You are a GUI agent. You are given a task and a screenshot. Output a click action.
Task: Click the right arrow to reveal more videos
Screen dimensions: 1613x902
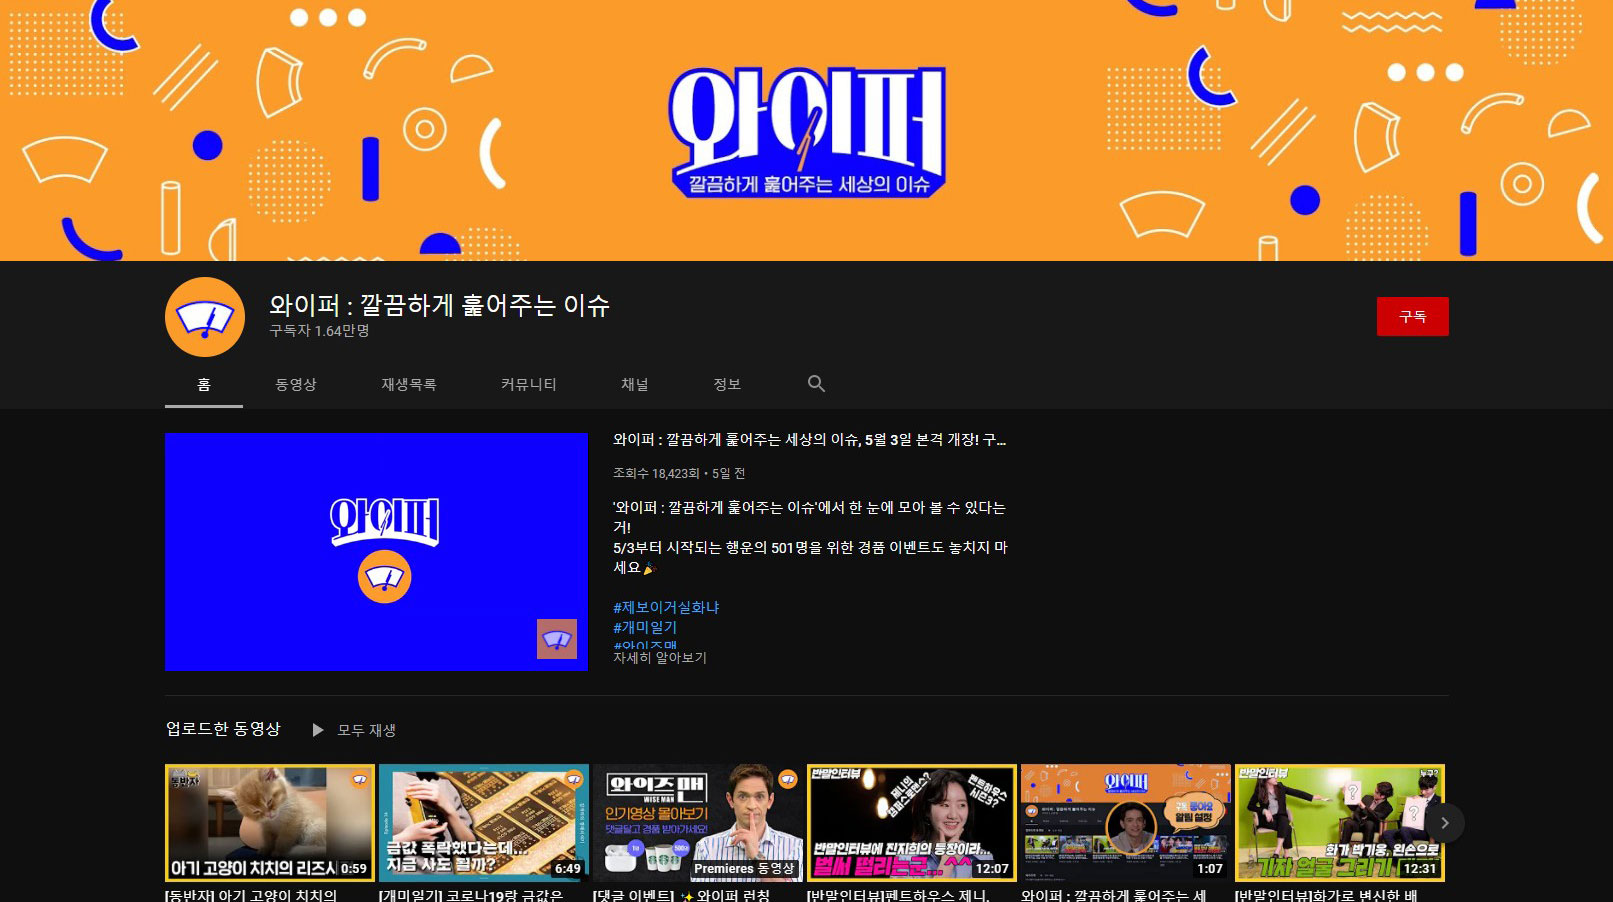(x=1444, y=822)
